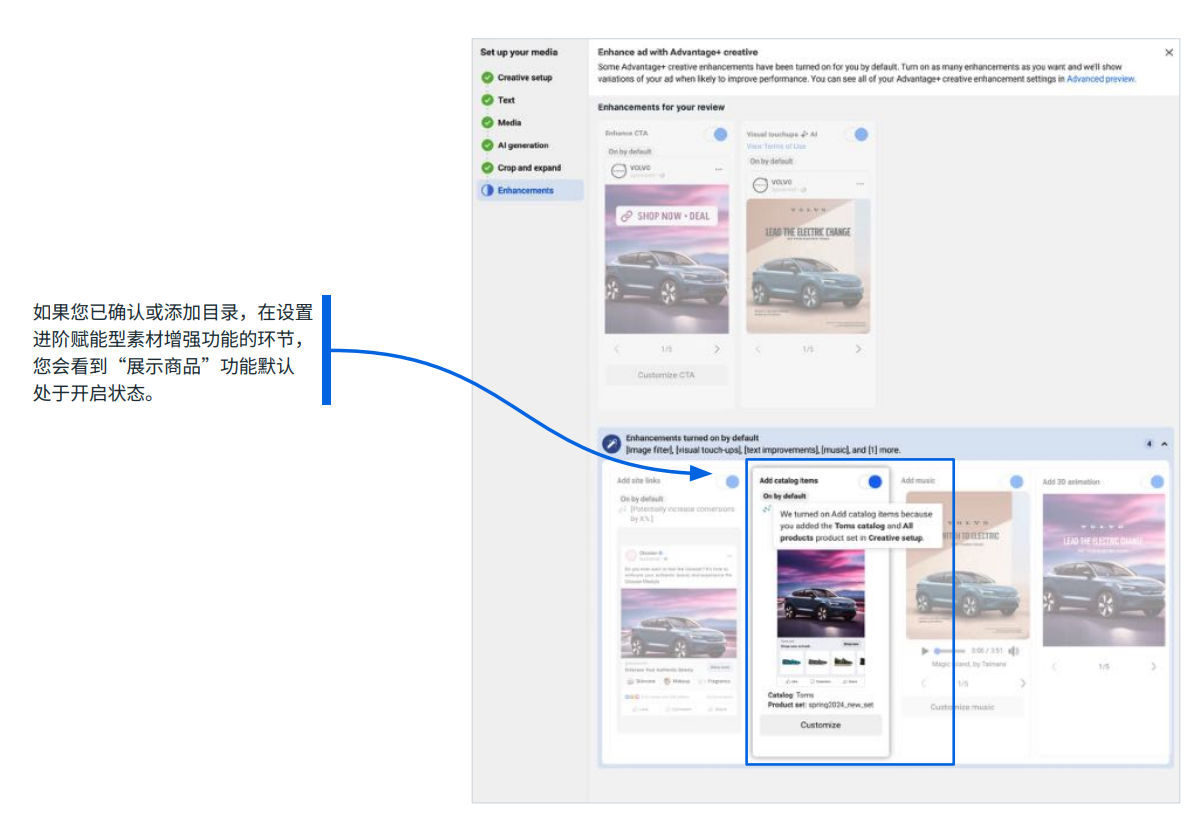This screenshot has height=819, width=1195.
Task: Click the music volume speaker icon
Action: pyautogui.click(x=1014, y=651)
